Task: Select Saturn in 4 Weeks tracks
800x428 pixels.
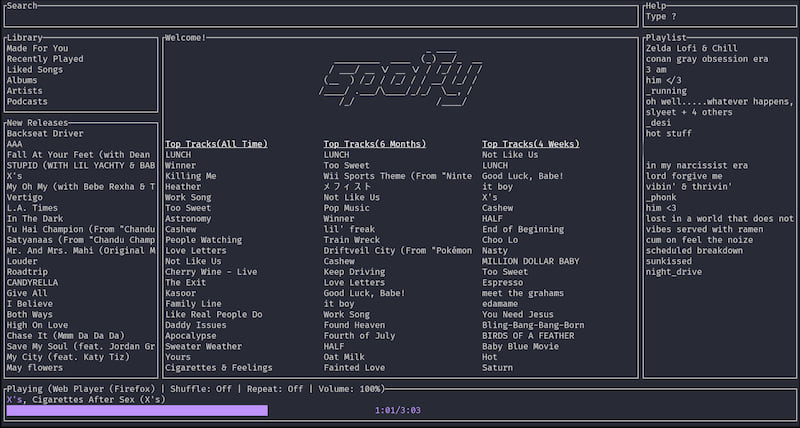Action: (497, 368)
